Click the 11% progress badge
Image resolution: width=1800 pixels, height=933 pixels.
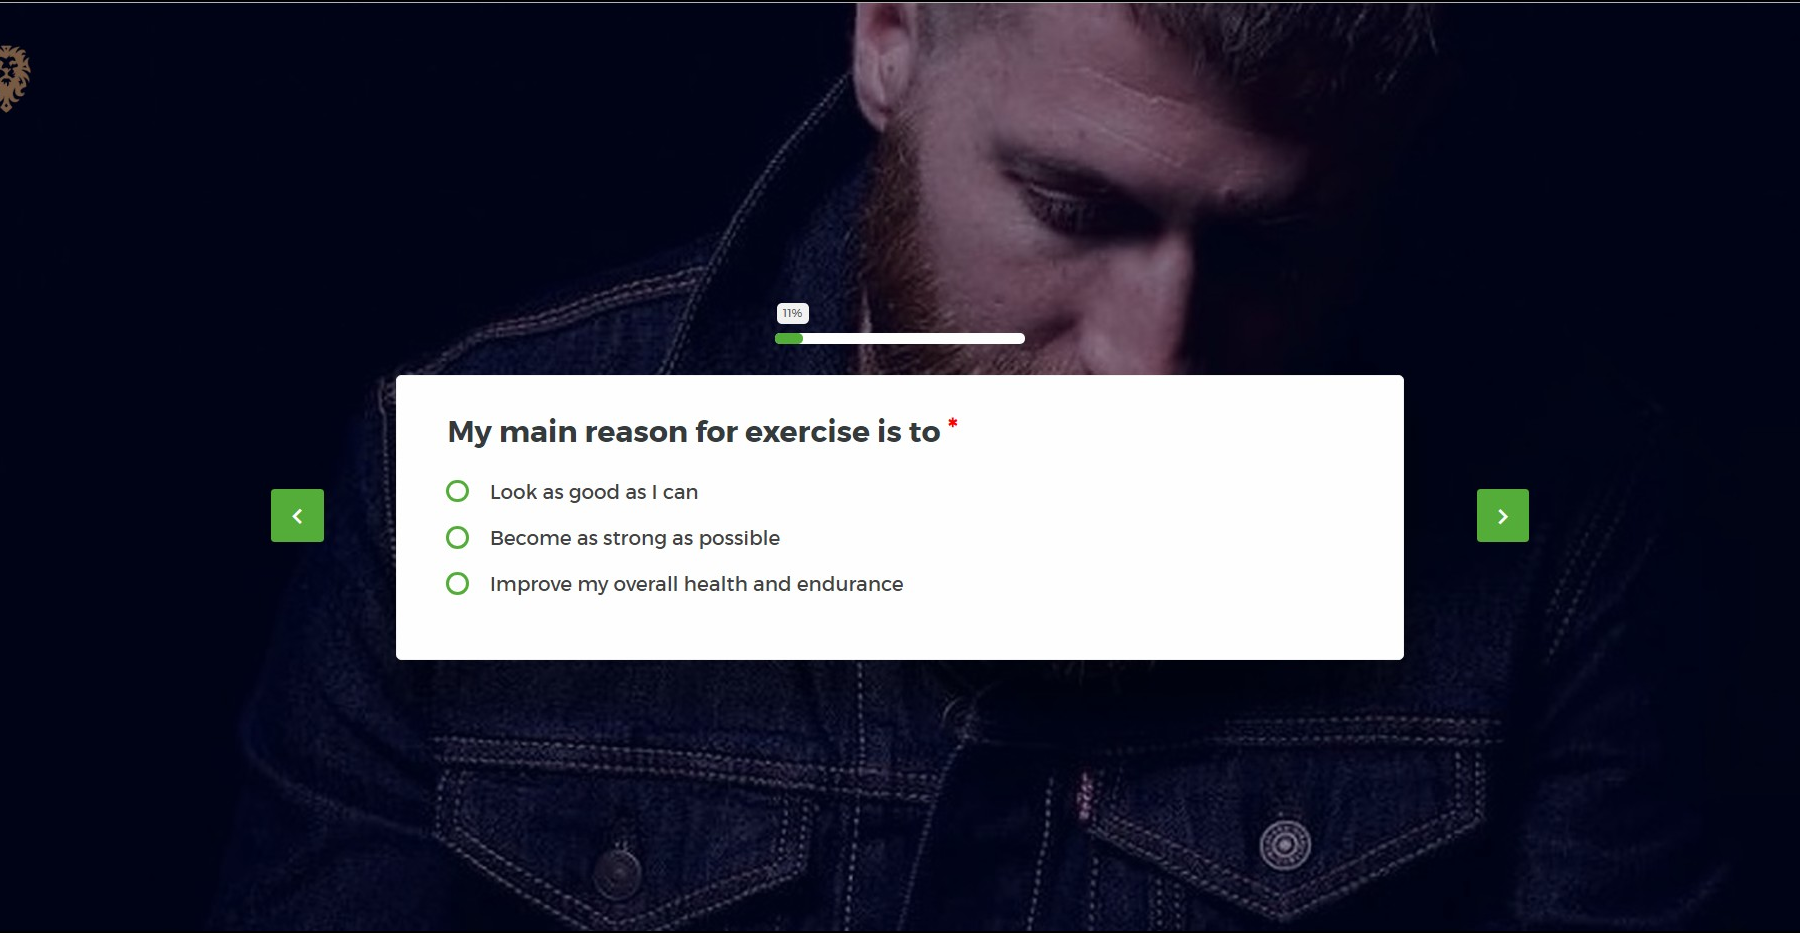792,313
